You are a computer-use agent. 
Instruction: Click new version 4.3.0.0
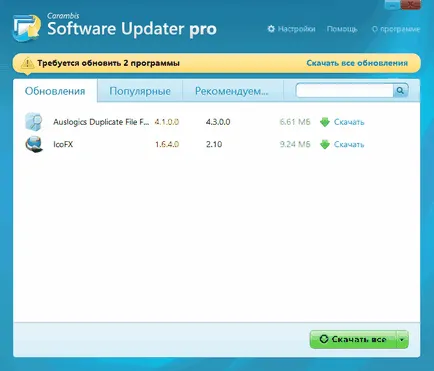(x=218, y=122)
